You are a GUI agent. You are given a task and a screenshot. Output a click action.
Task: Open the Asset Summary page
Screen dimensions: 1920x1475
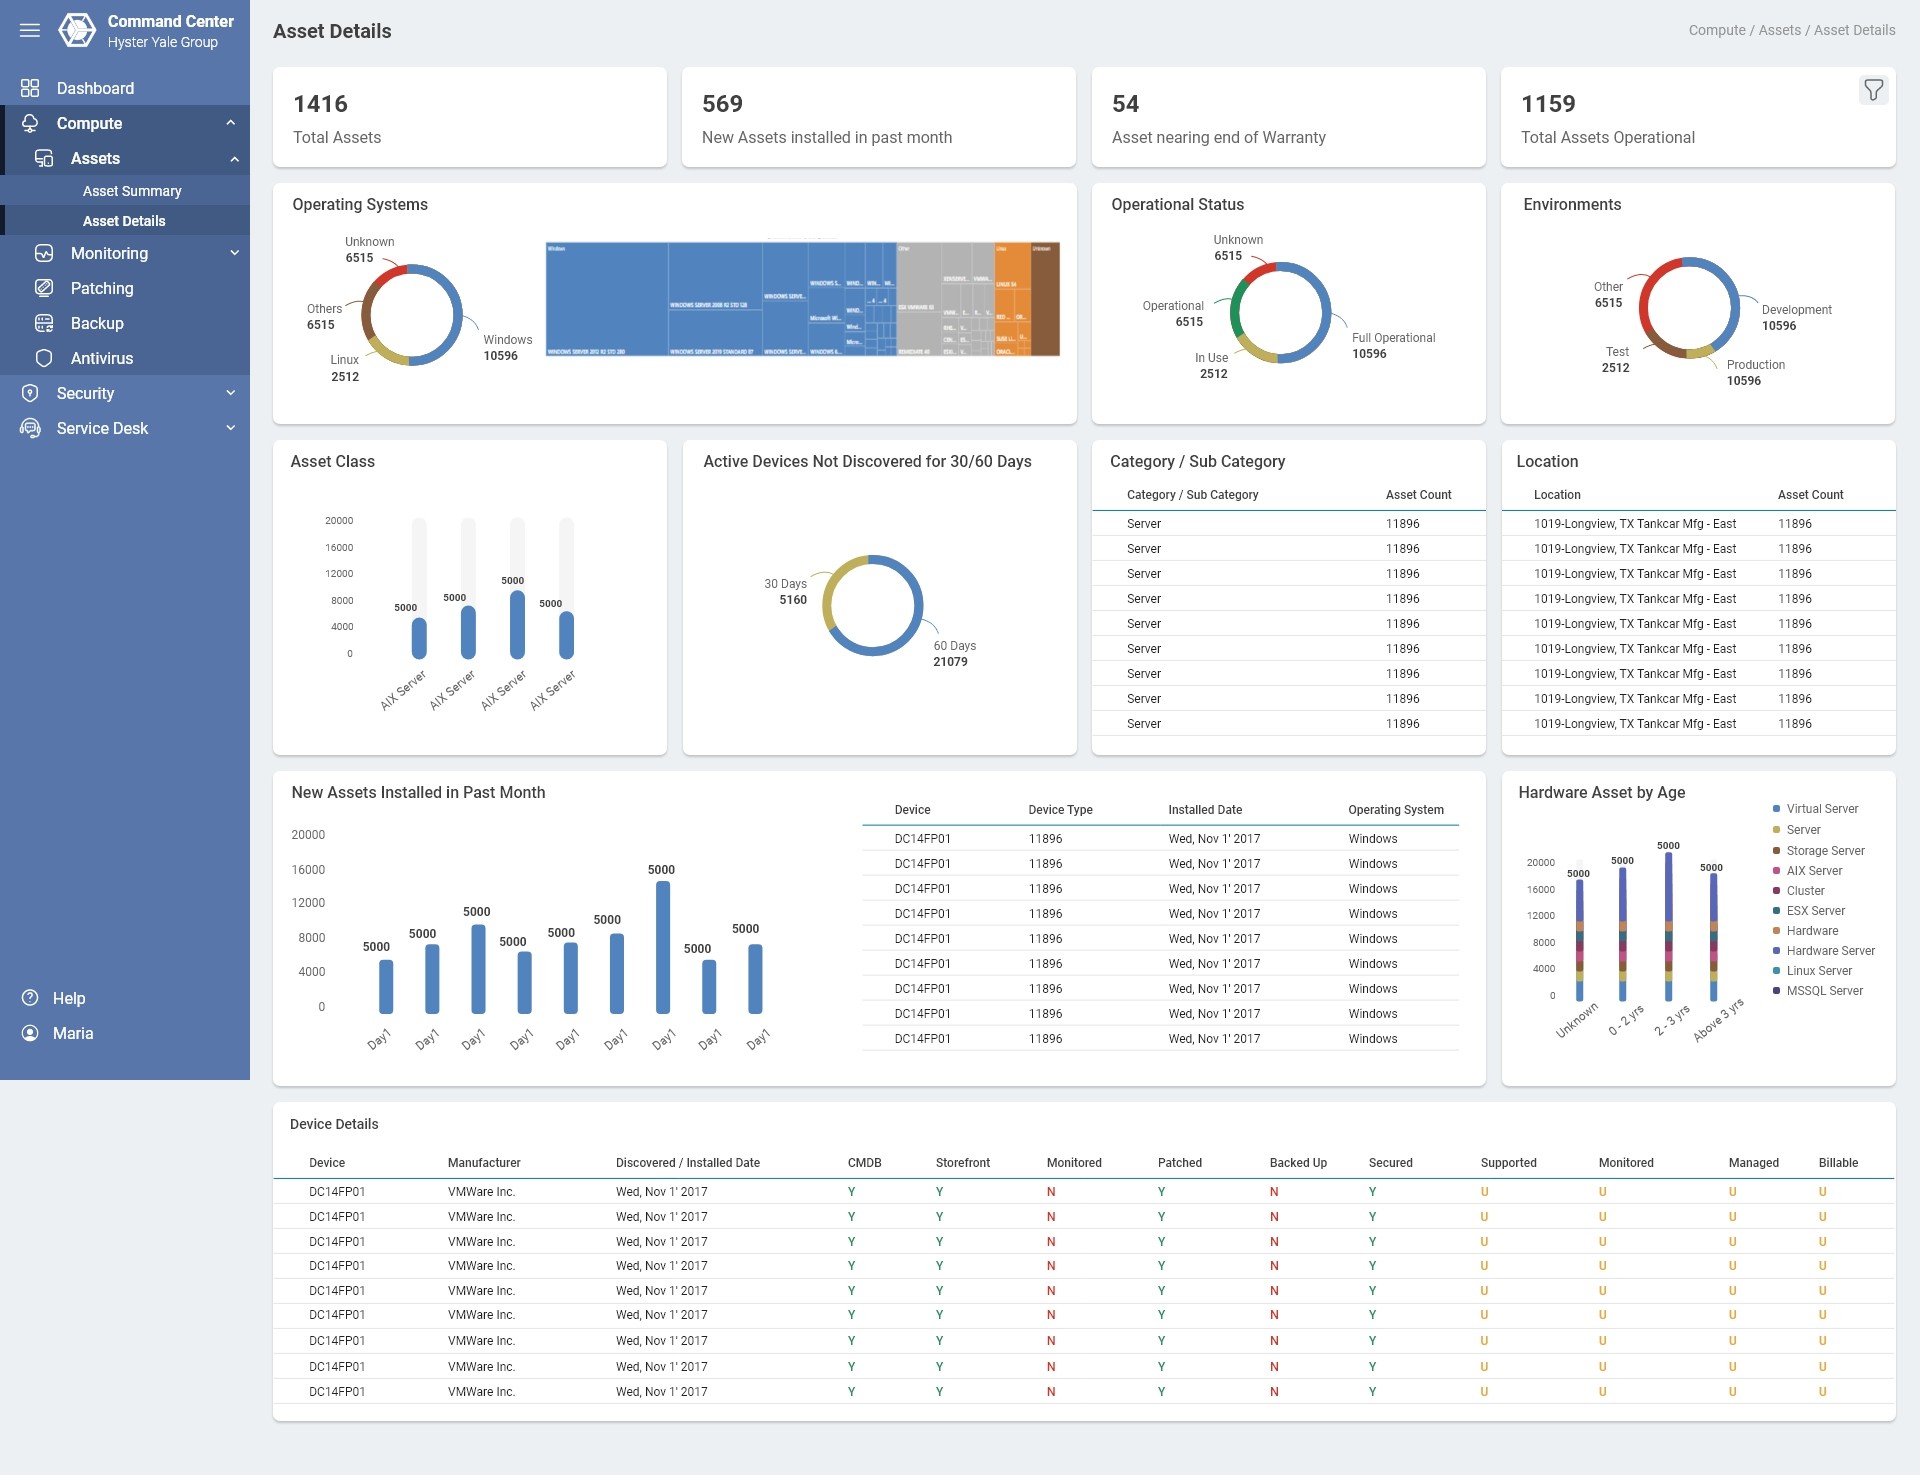[x=132, y=191]
